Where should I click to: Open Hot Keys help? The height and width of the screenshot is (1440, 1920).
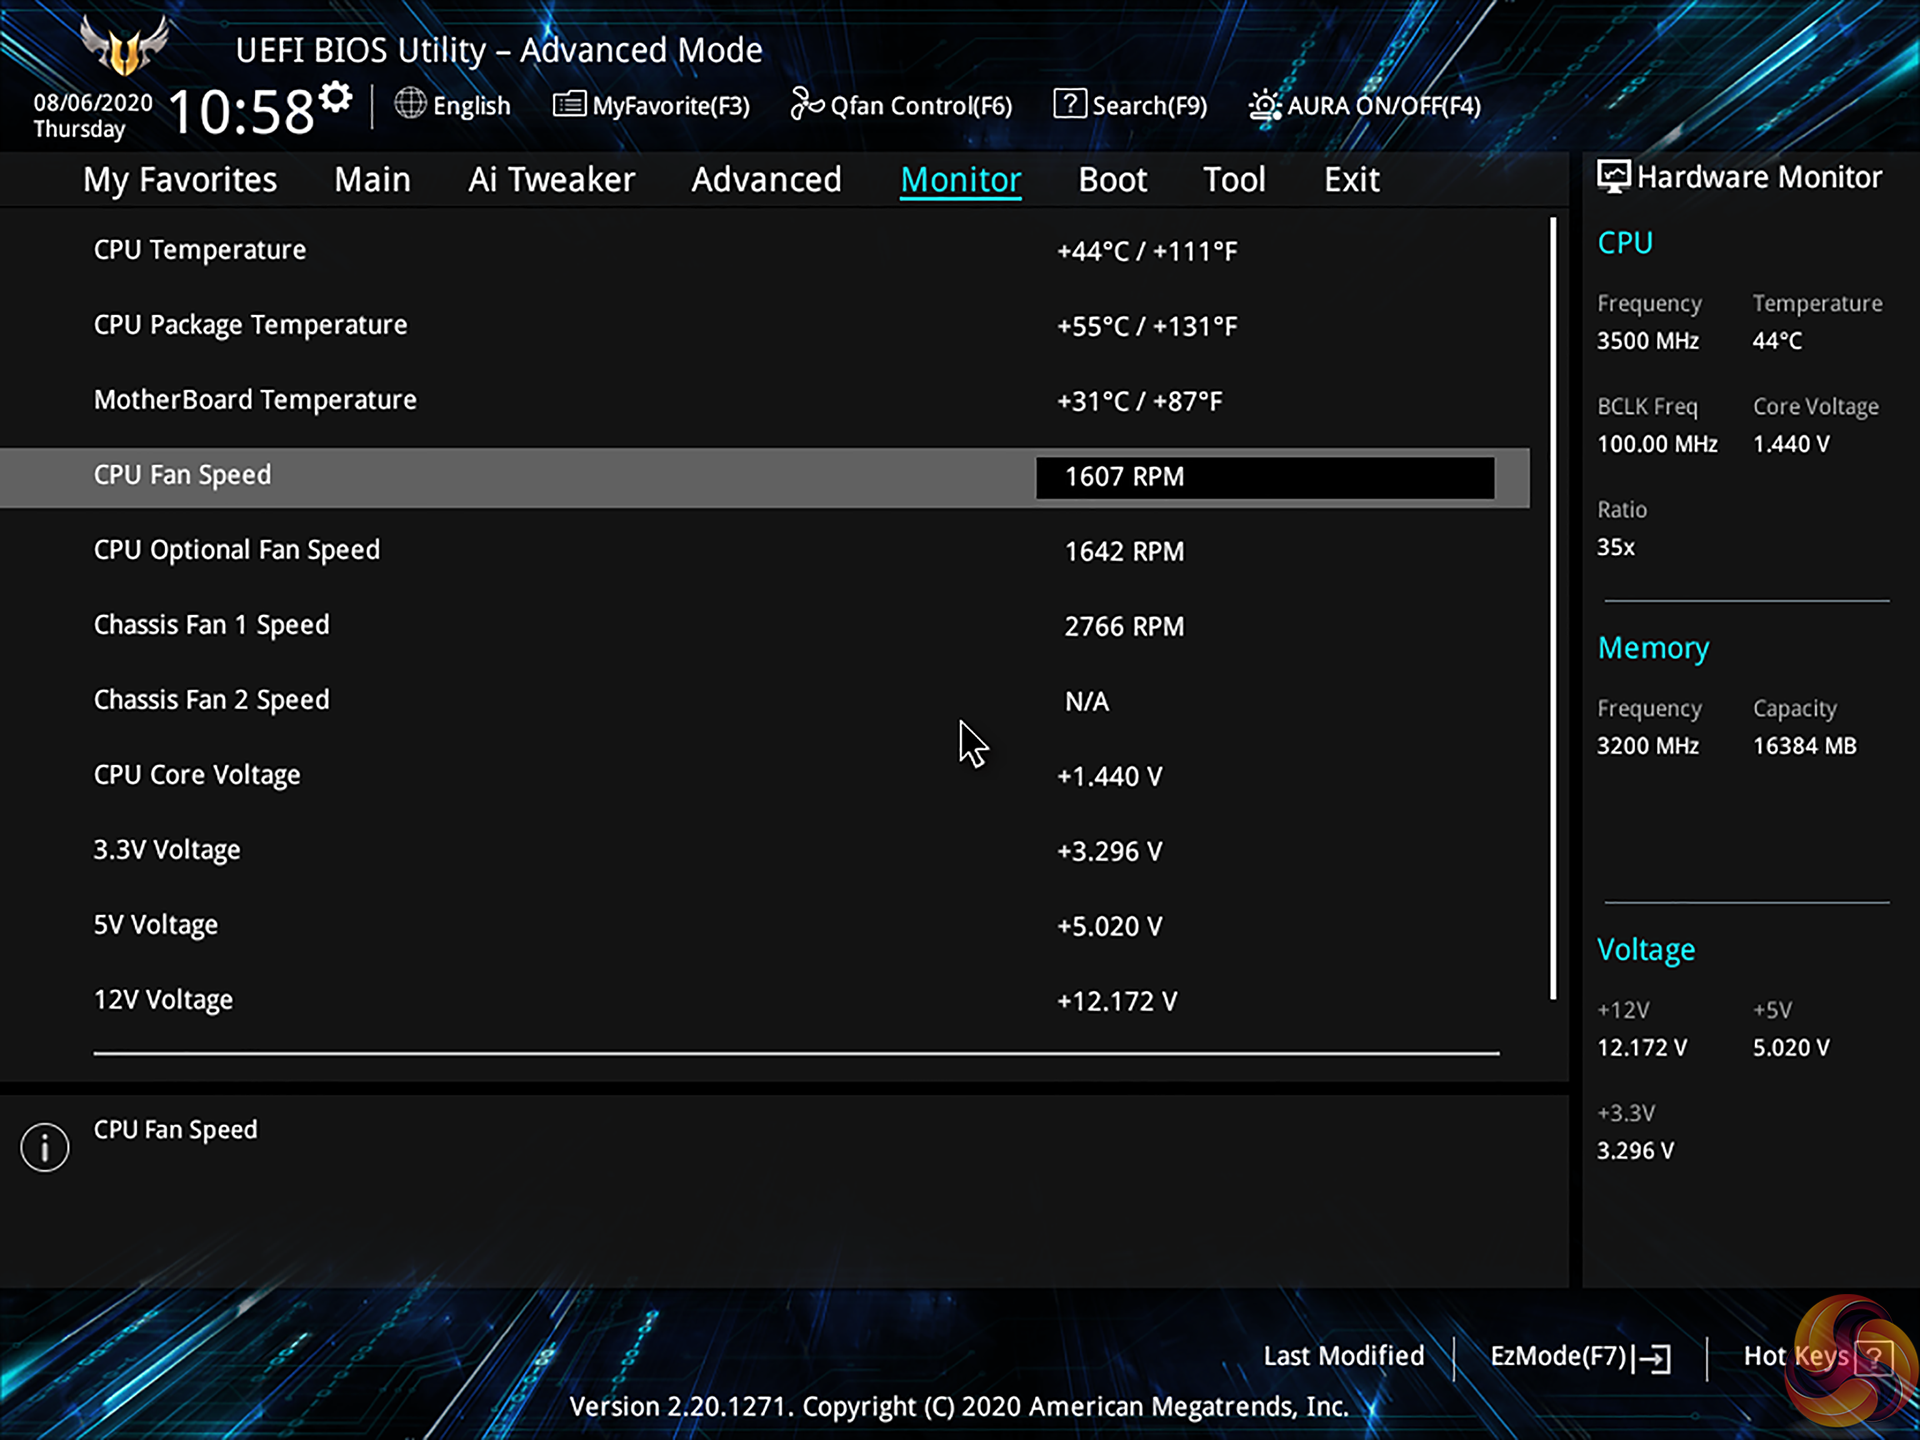point(1815,1357)
